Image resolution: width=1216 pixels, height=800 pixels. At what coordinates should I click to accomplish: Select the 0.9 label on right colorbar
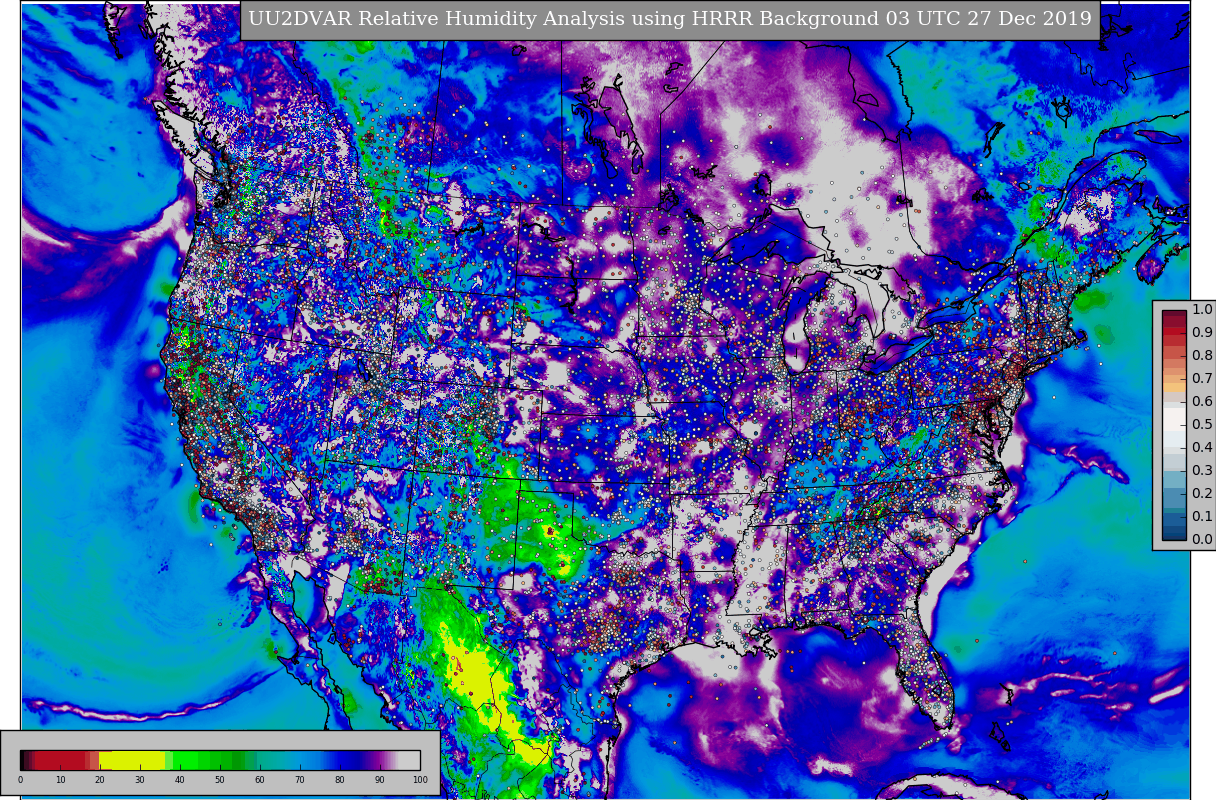[1202, 332]
